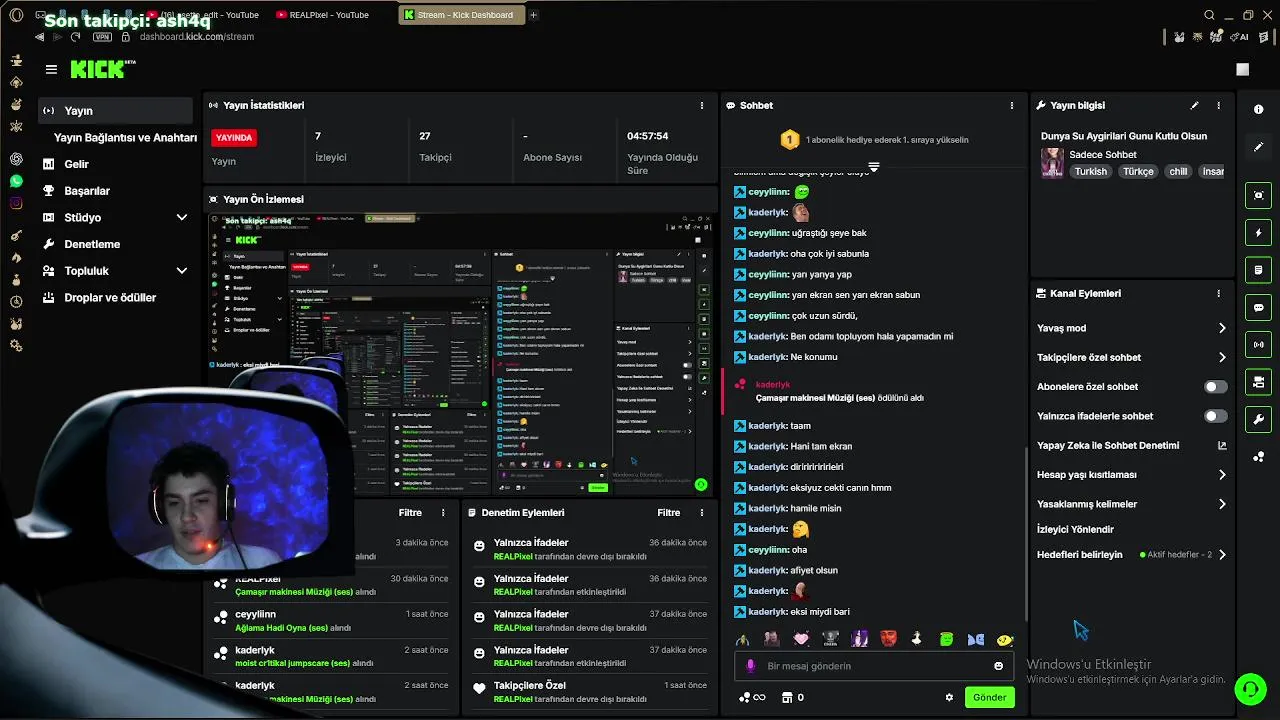Image resolution: width=1280 pixels, height=720 pixels.
Task: Click the info icon in right toolbar
Action: (1258, 109)
